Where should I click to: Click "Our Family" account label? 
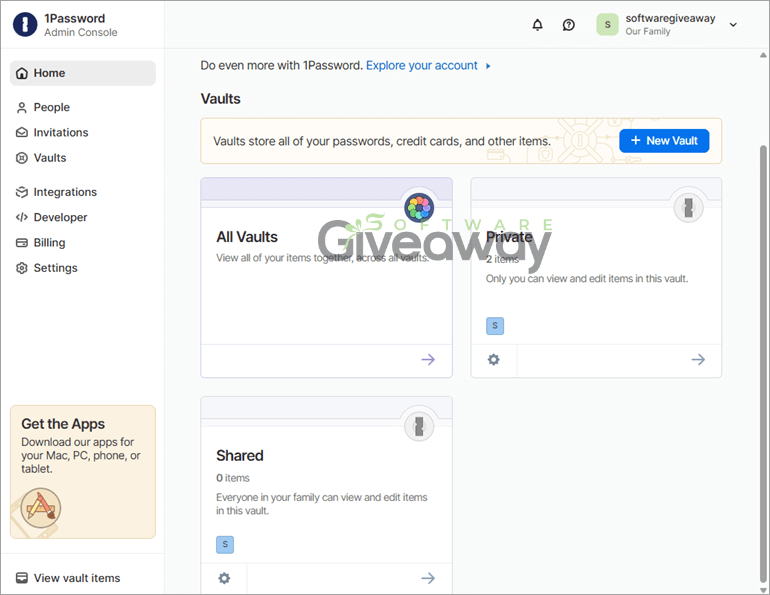[x=648, y=31]
